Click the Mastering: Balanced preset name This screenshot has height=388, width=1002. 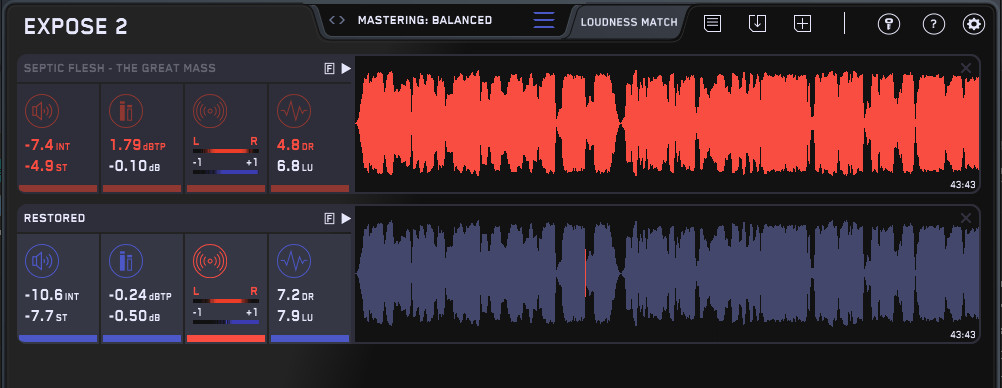click(x=425, y=20)
